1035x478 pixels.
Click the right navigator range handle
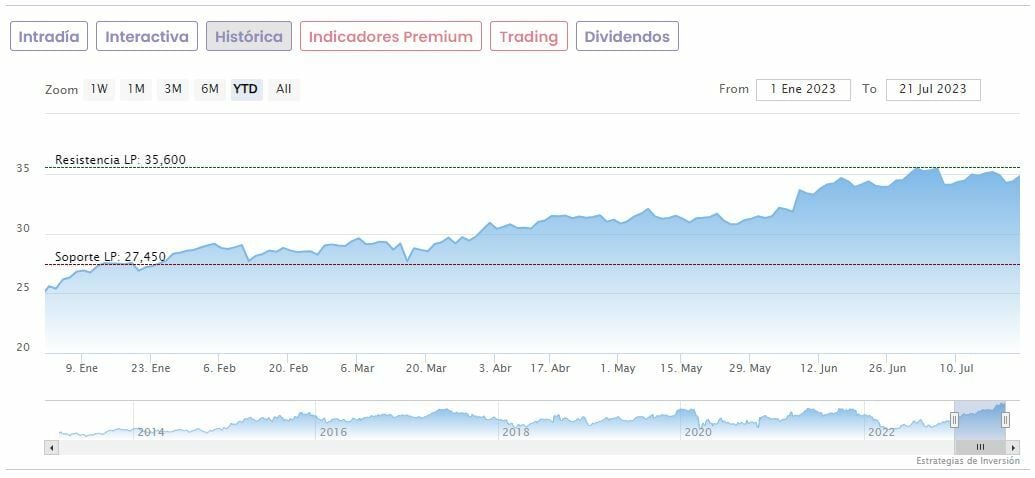(x=1005, y=420)
